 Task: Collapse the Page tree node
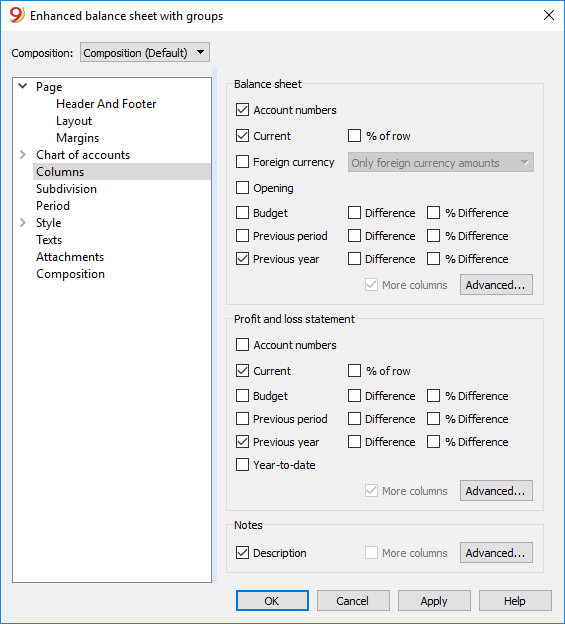pos(23,86)
